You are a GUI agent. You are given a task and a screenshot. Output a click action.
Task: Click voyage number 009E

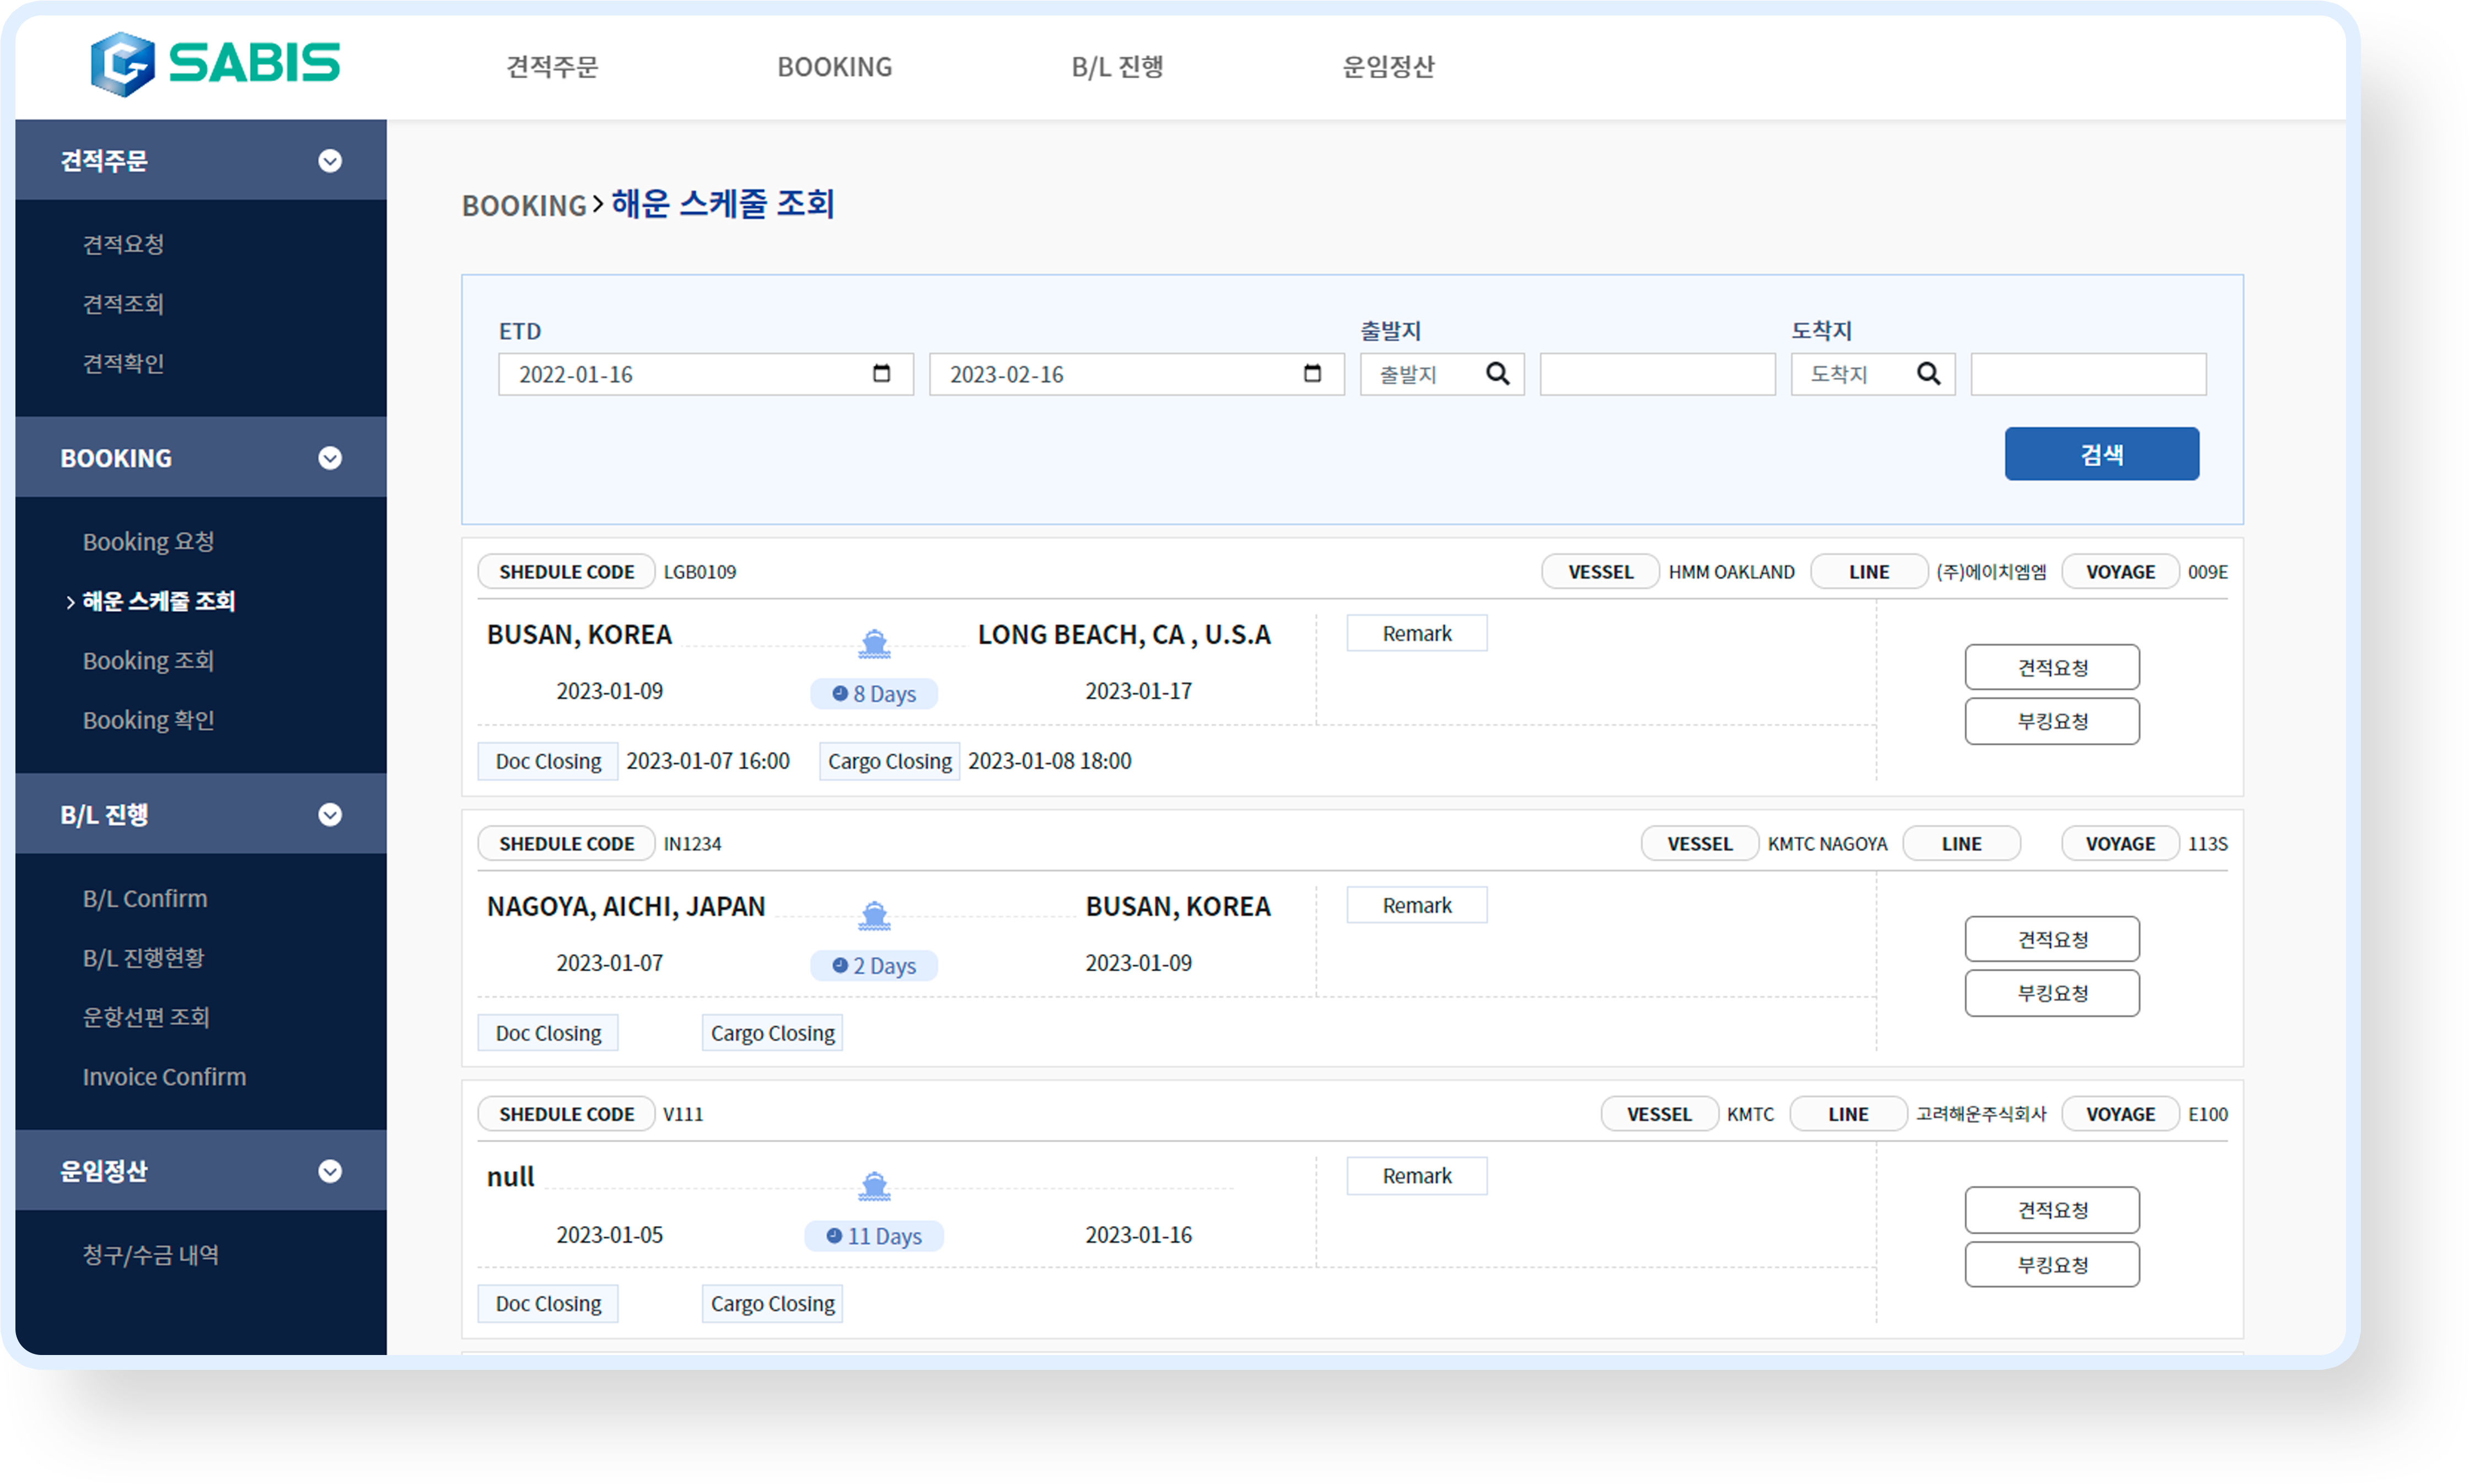(x=2207, y=572)
